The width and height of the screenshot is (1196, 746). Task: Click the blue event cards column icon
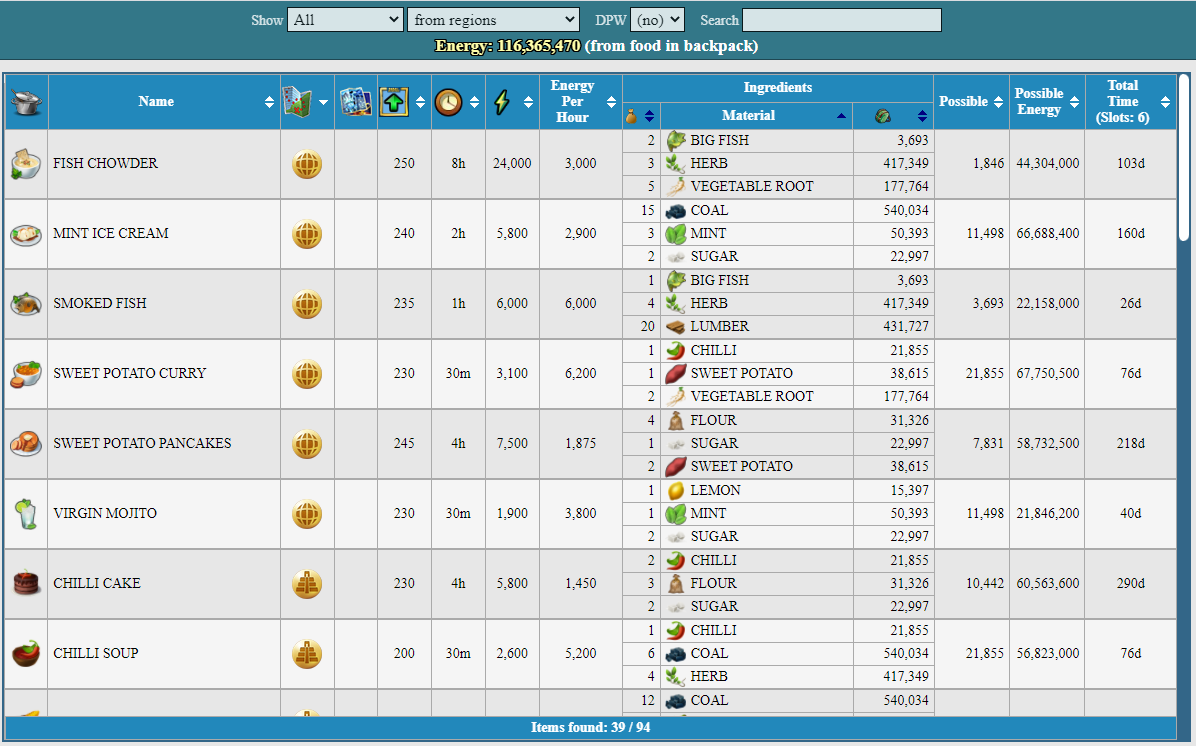pos(355,101)
